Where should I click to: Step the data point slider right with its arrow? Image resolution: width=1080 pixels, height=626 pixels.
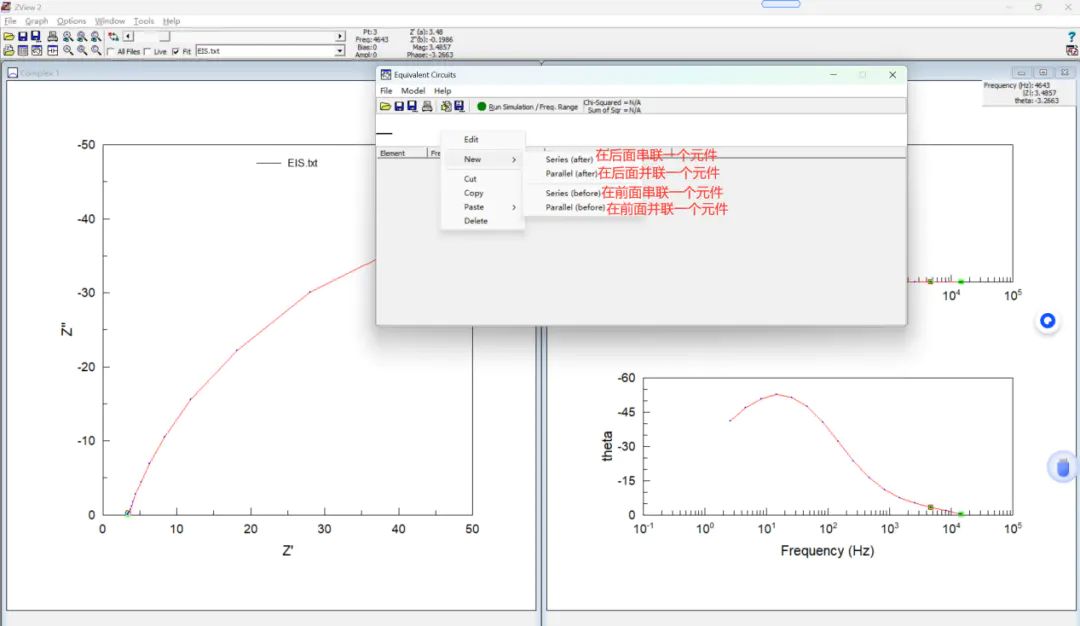[340, 36]
